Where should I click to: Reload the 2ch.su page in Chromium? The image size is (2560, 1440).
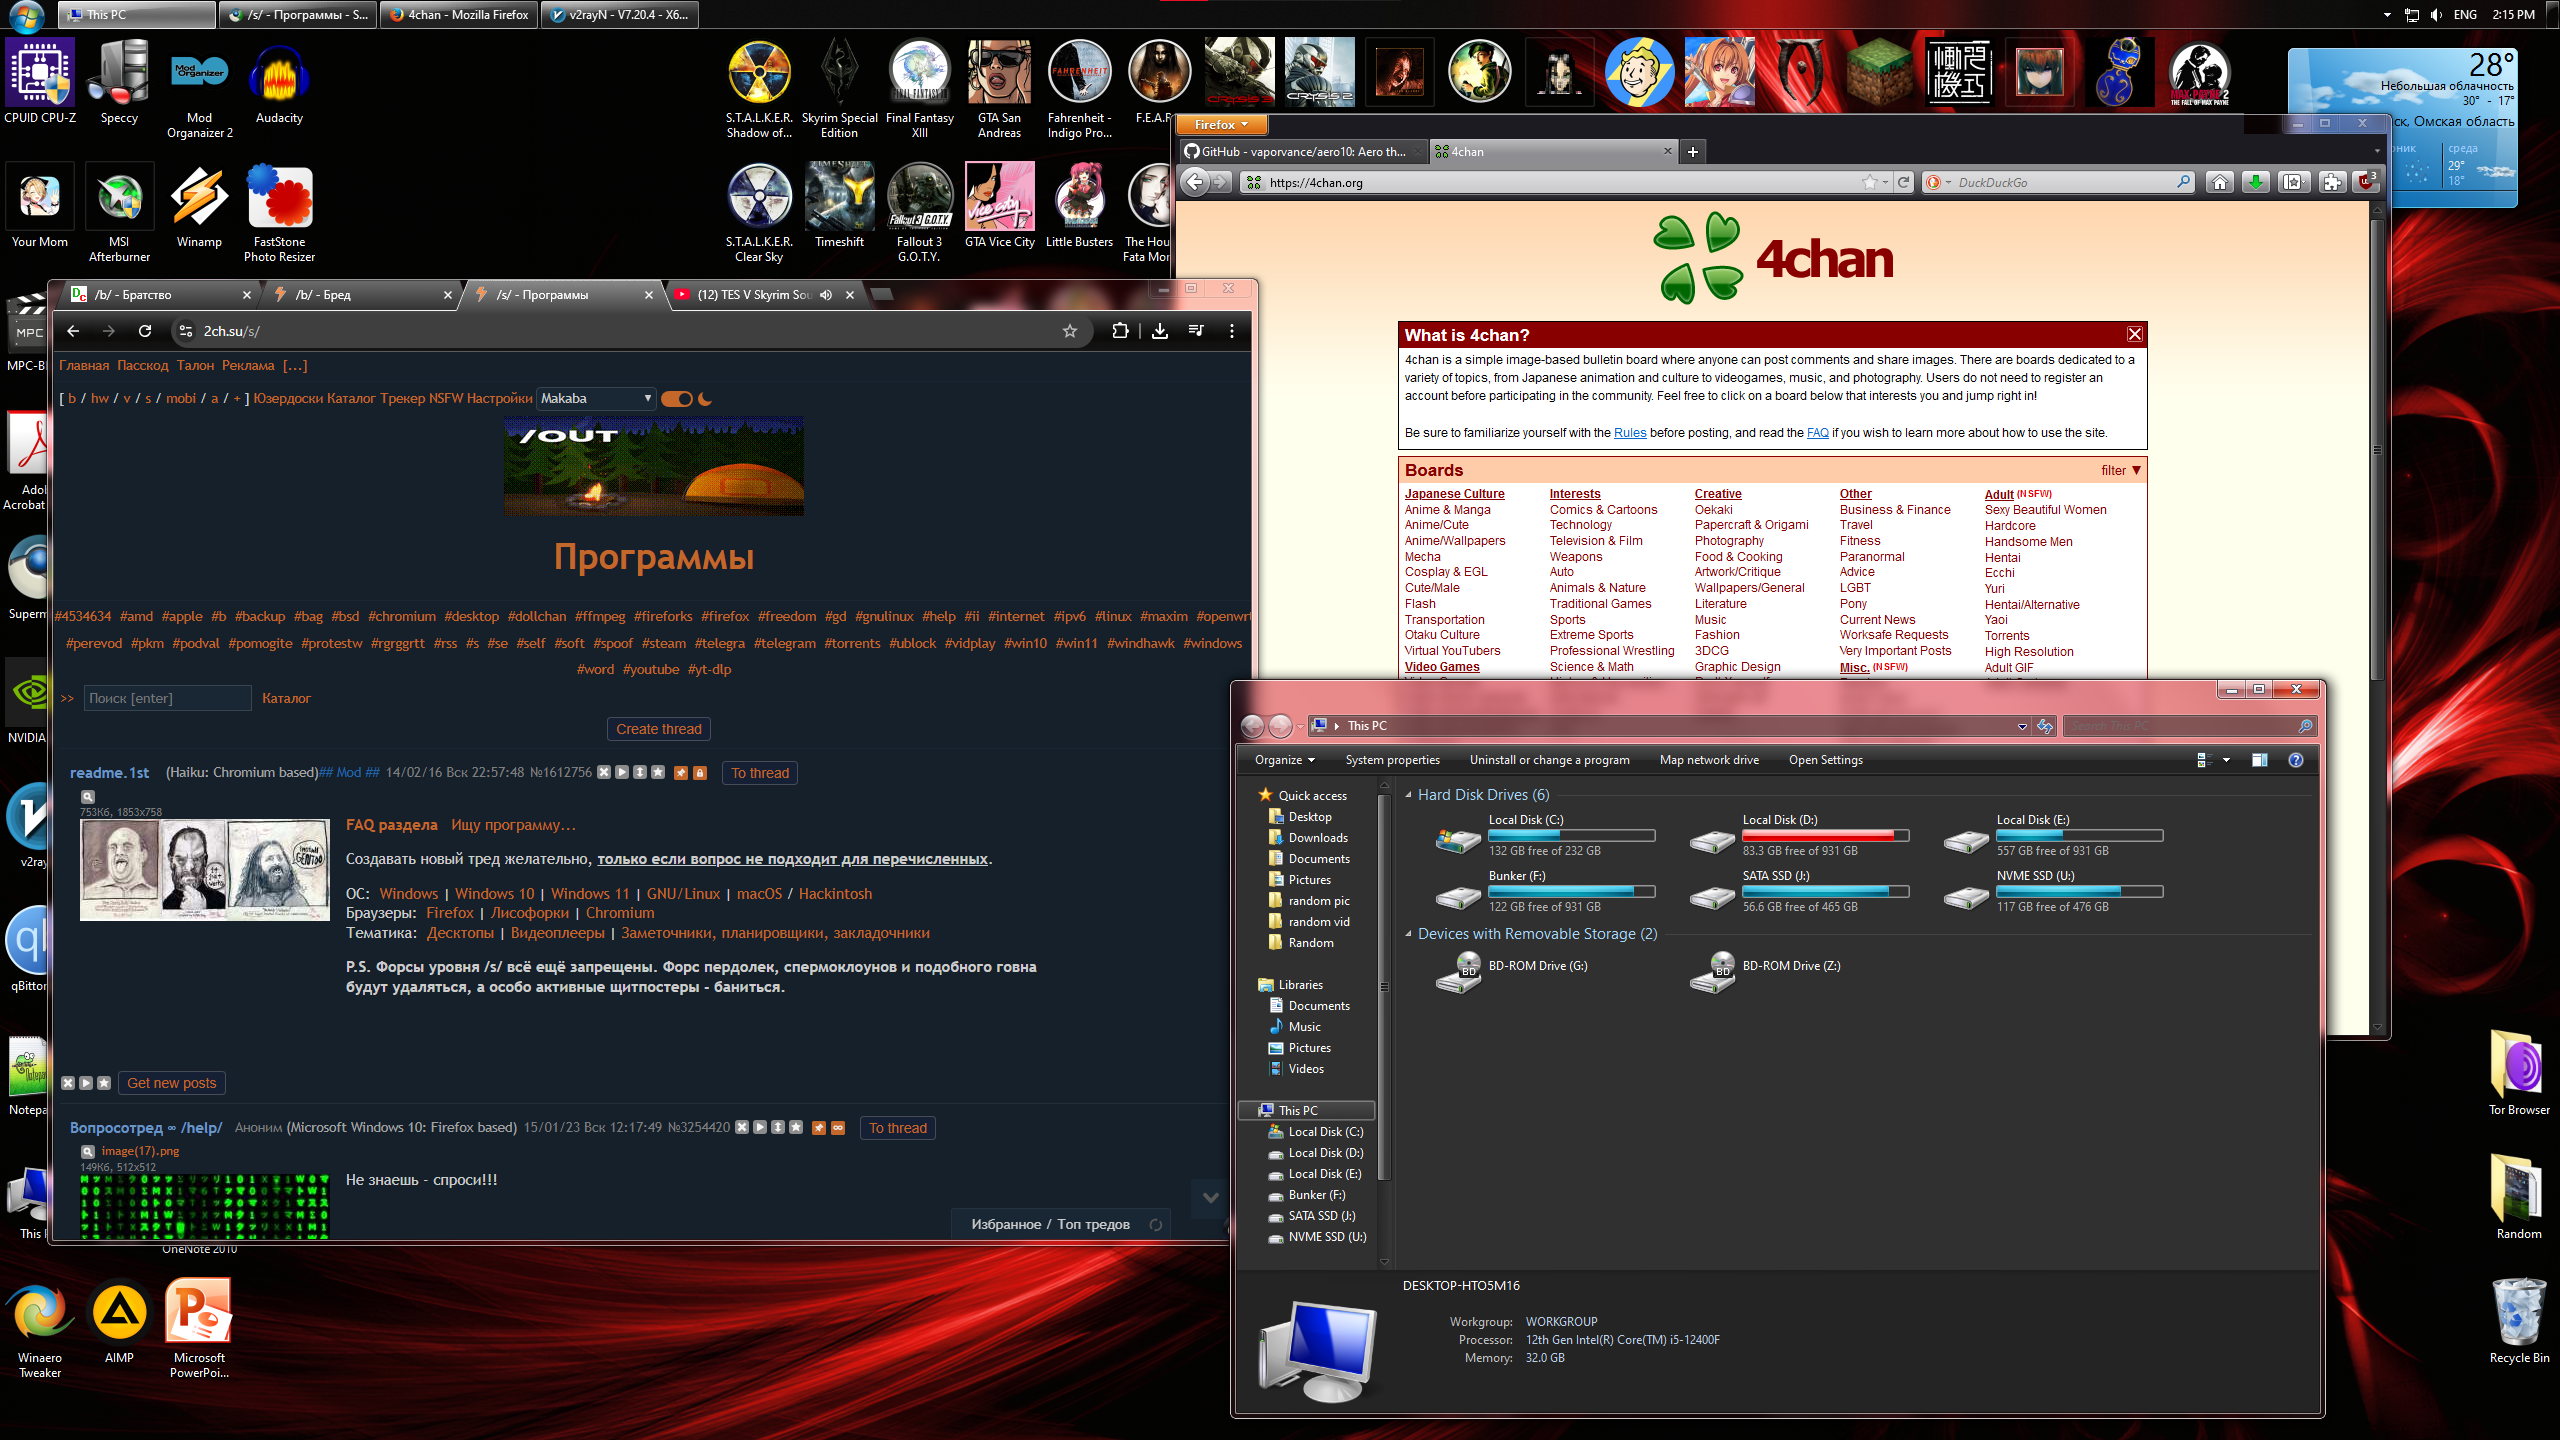coord(145,331)
